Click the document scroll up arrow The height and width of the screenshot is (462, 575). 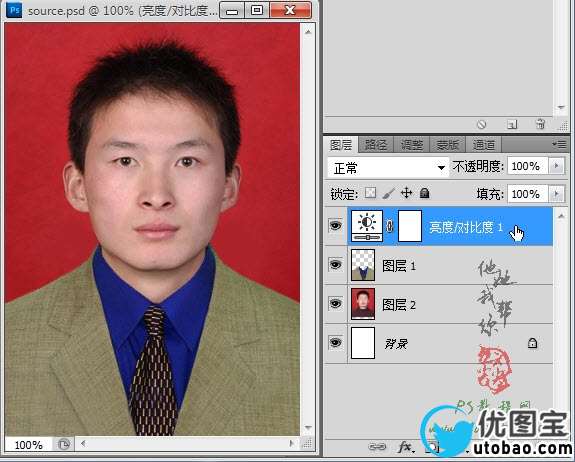point(308,32)
